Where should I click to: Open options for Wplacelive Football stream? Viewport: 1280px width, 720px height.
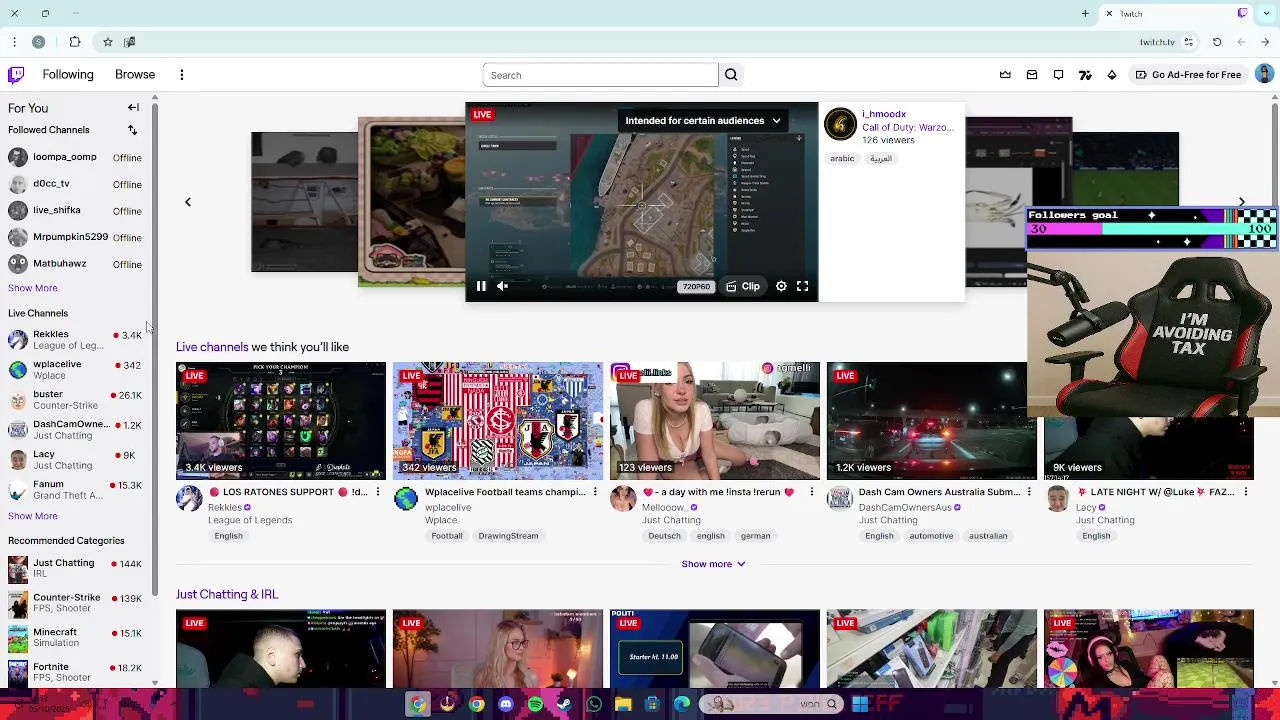(595, 492)
